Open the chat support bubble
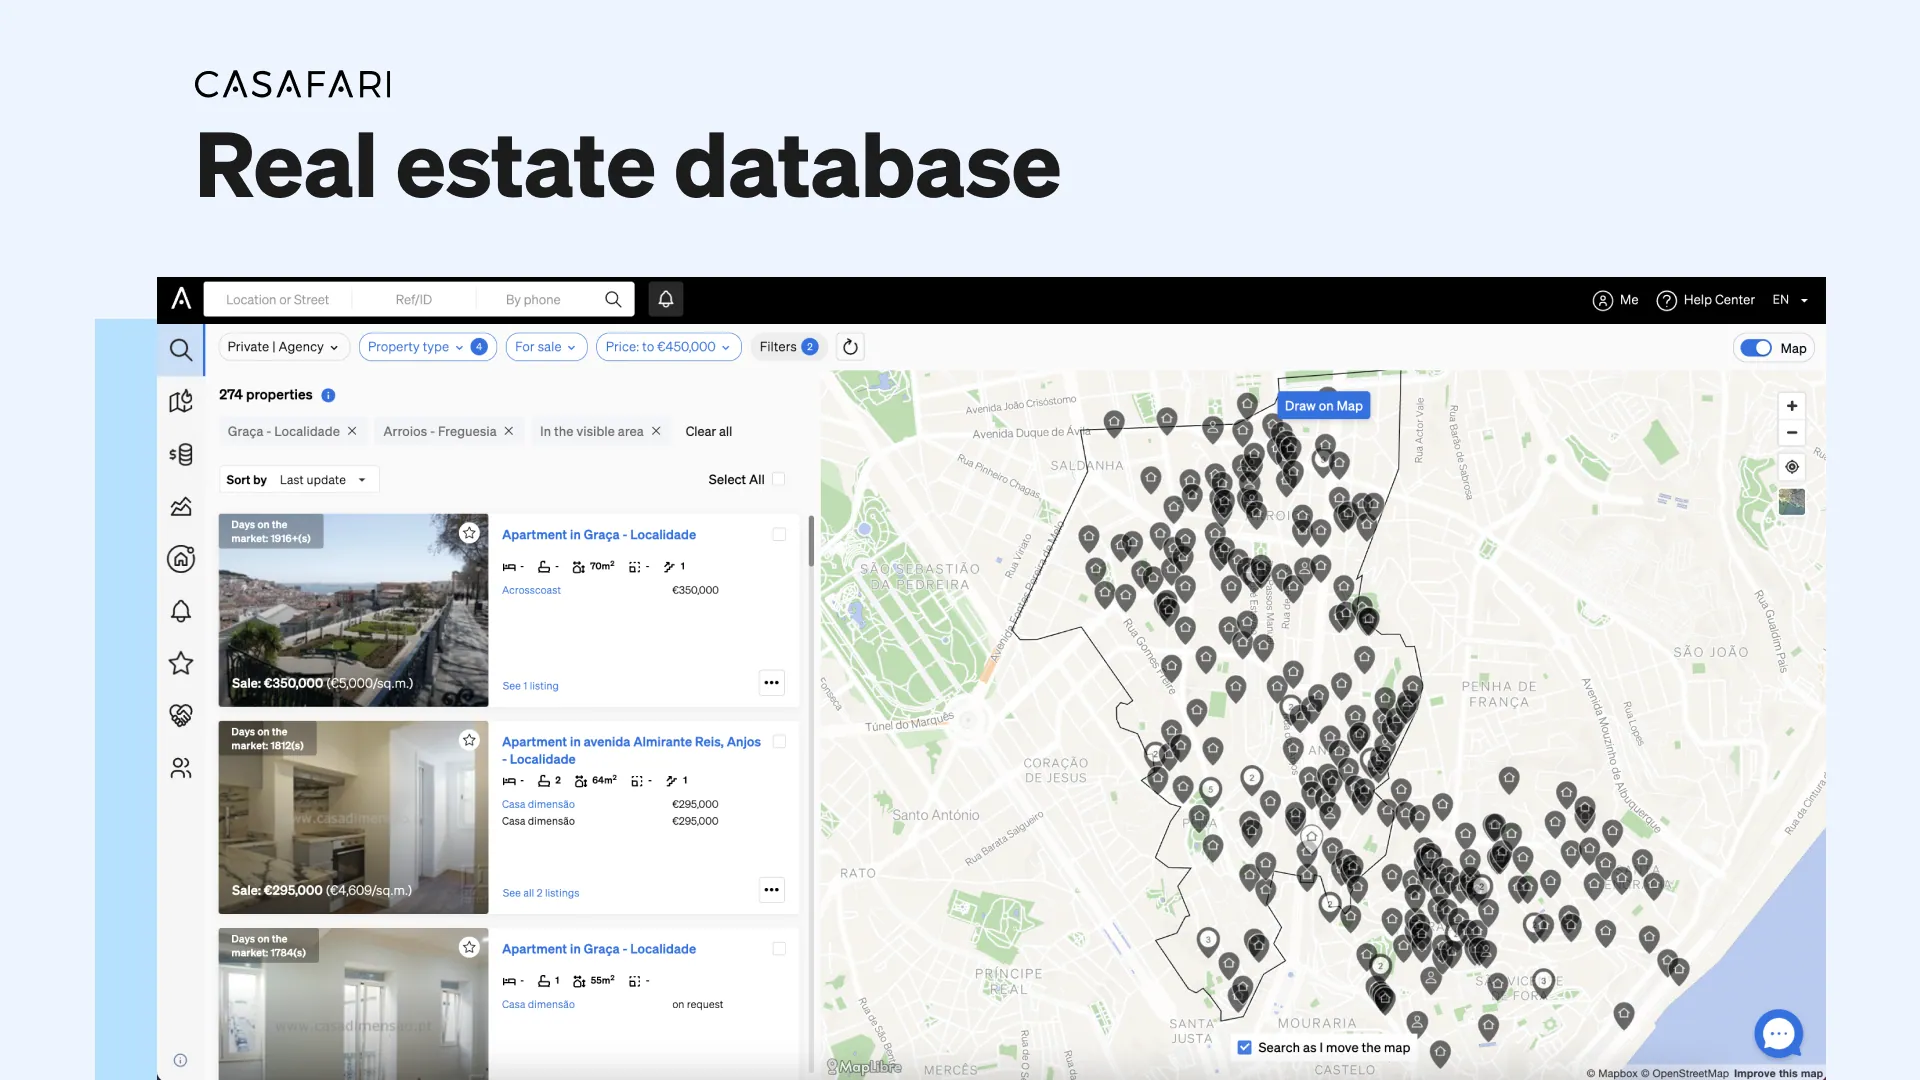 coord(1779,1034)
